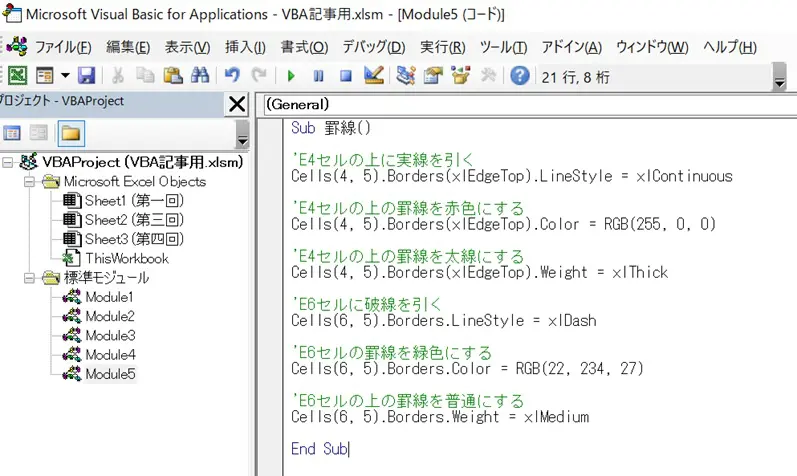The height and width of the screenshot is (476, 797).
Task: Select the 標準モジュール folder label
Action: [106, 278]
